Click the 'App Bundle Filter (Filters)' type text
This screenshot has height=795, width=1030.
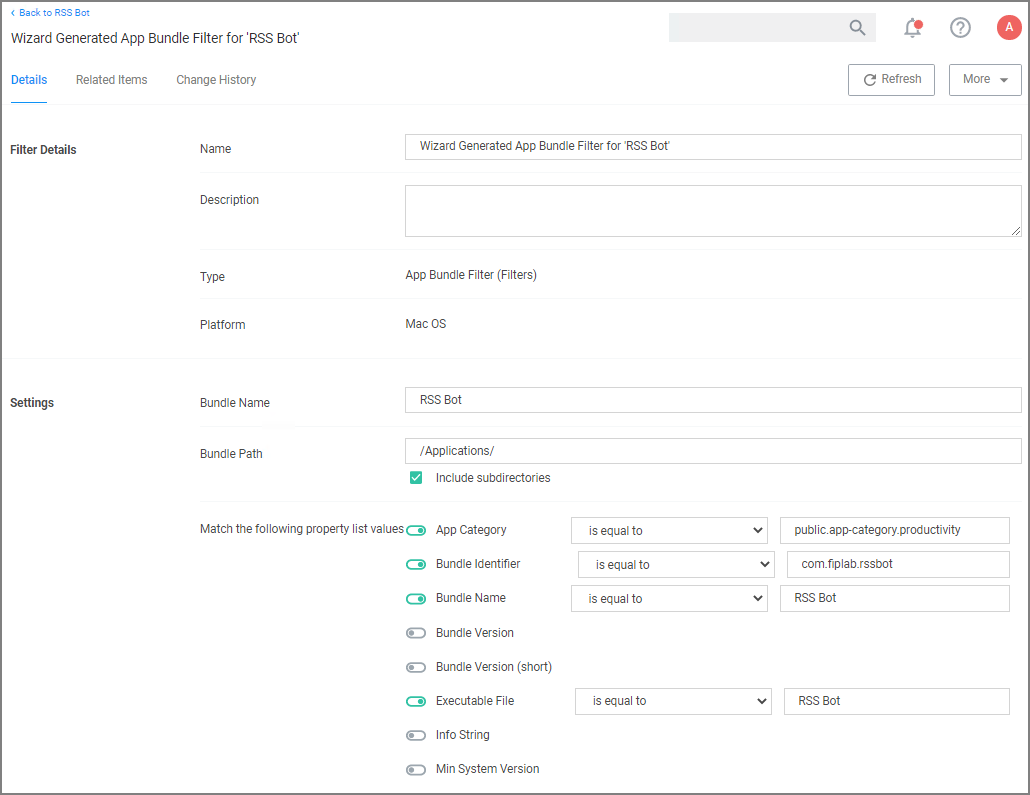[471, 275]
